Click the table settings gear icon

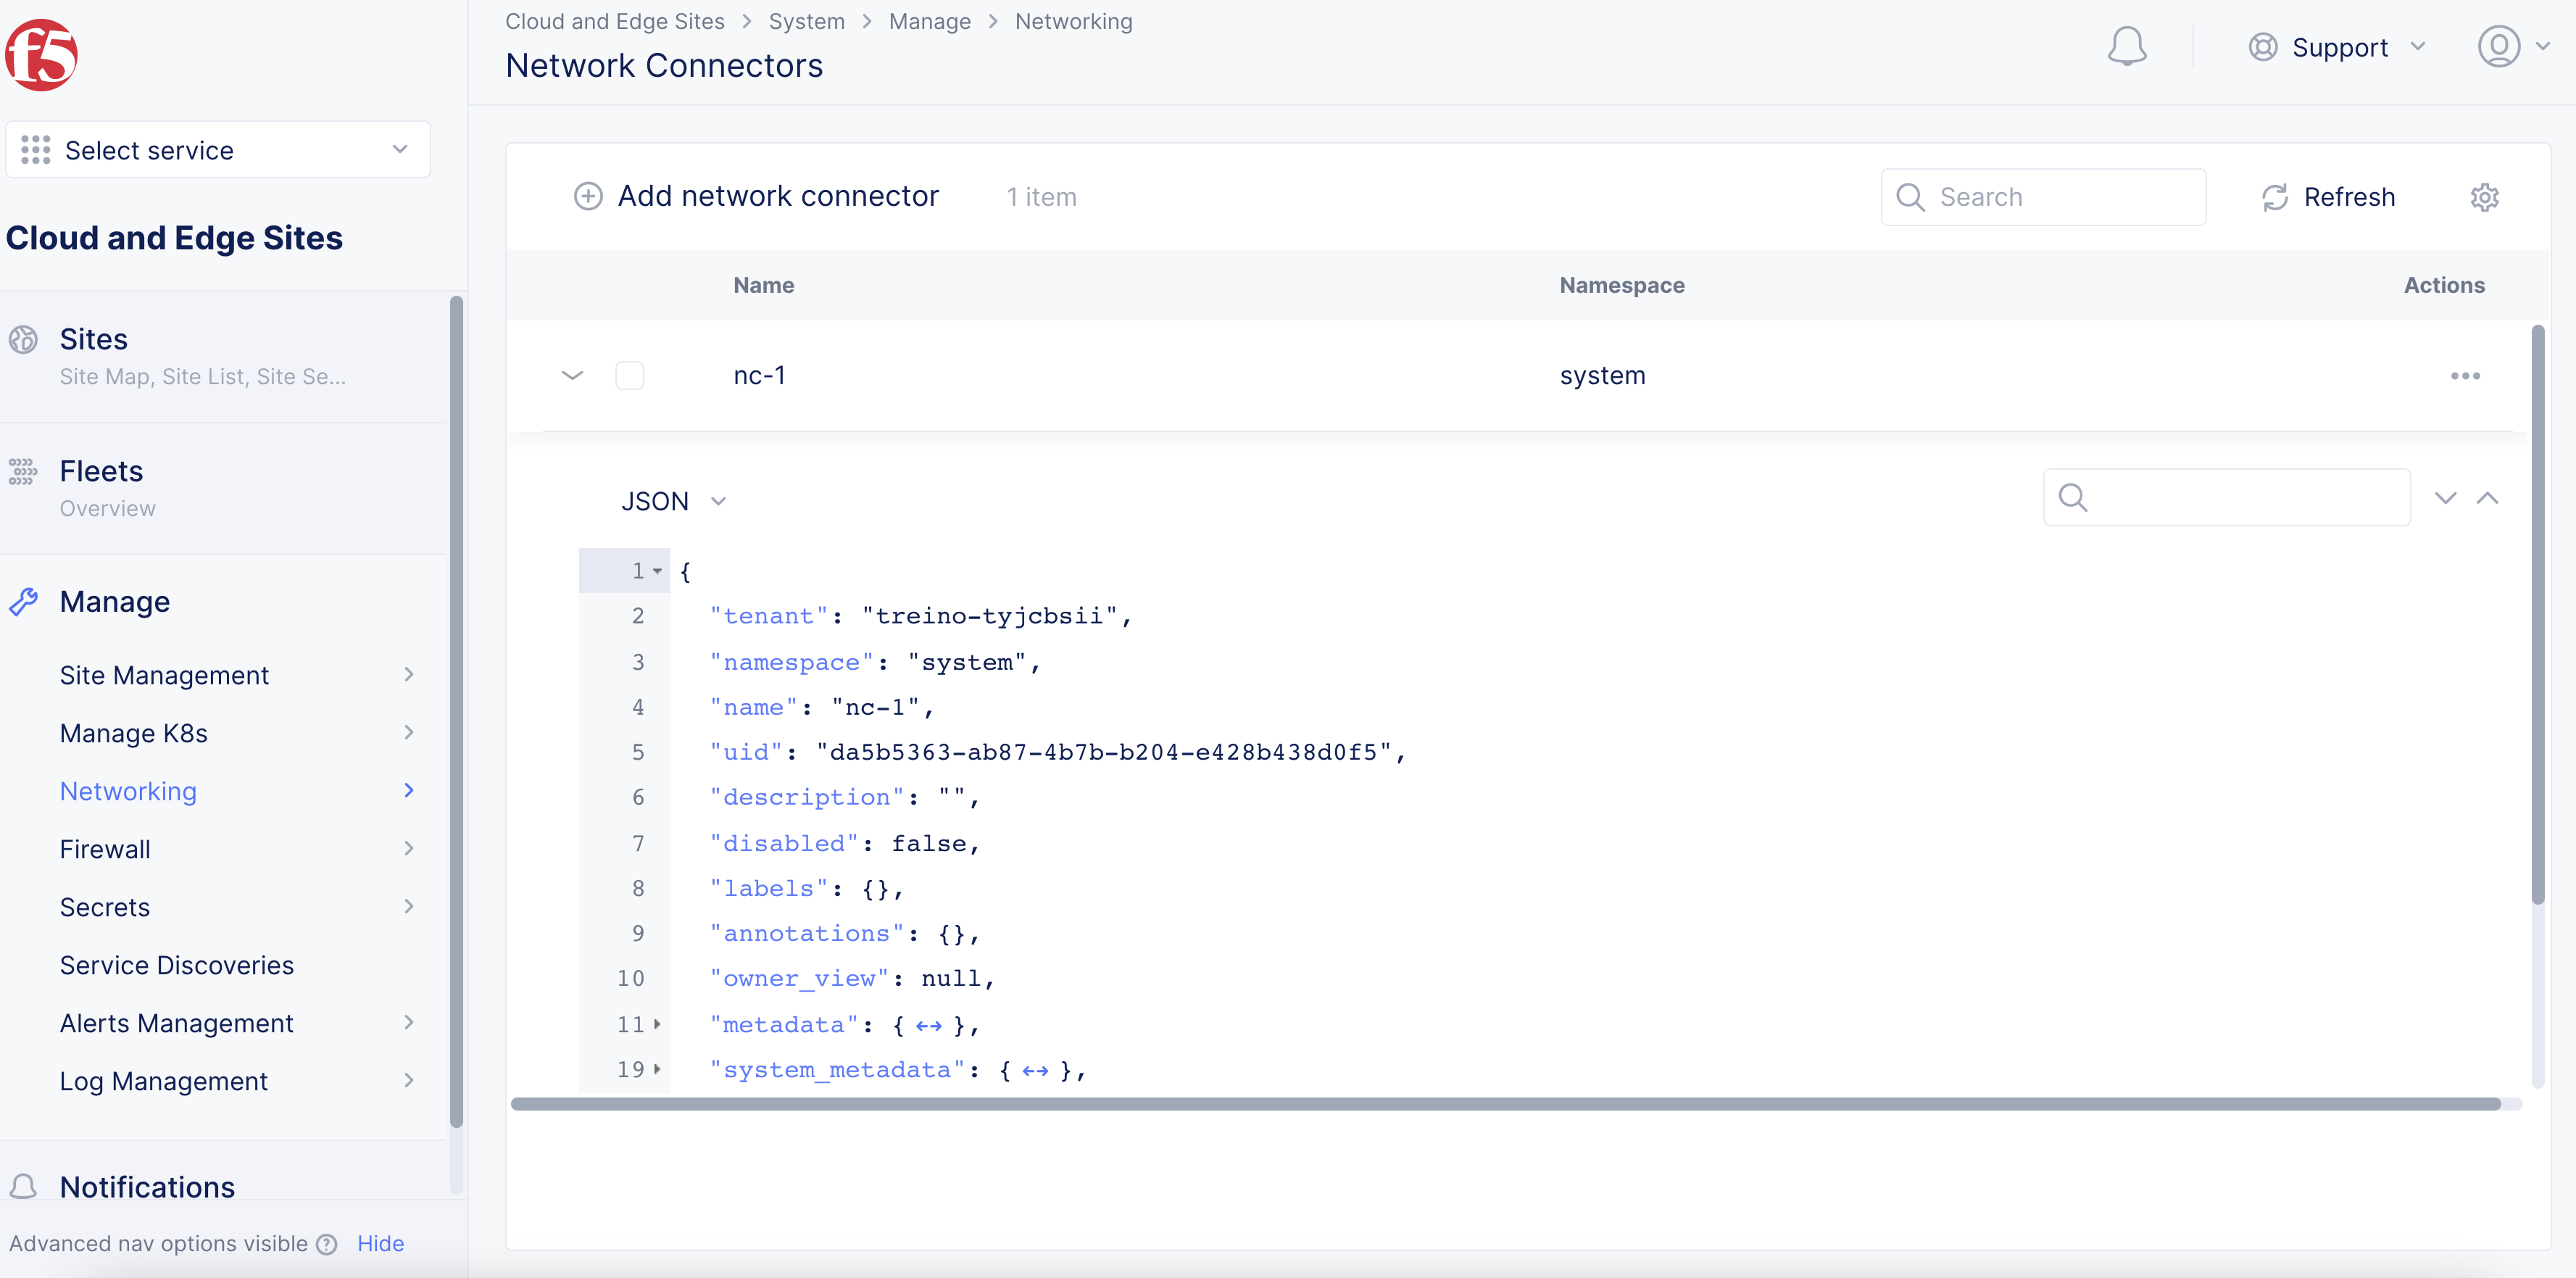[x=2486, y=197]
